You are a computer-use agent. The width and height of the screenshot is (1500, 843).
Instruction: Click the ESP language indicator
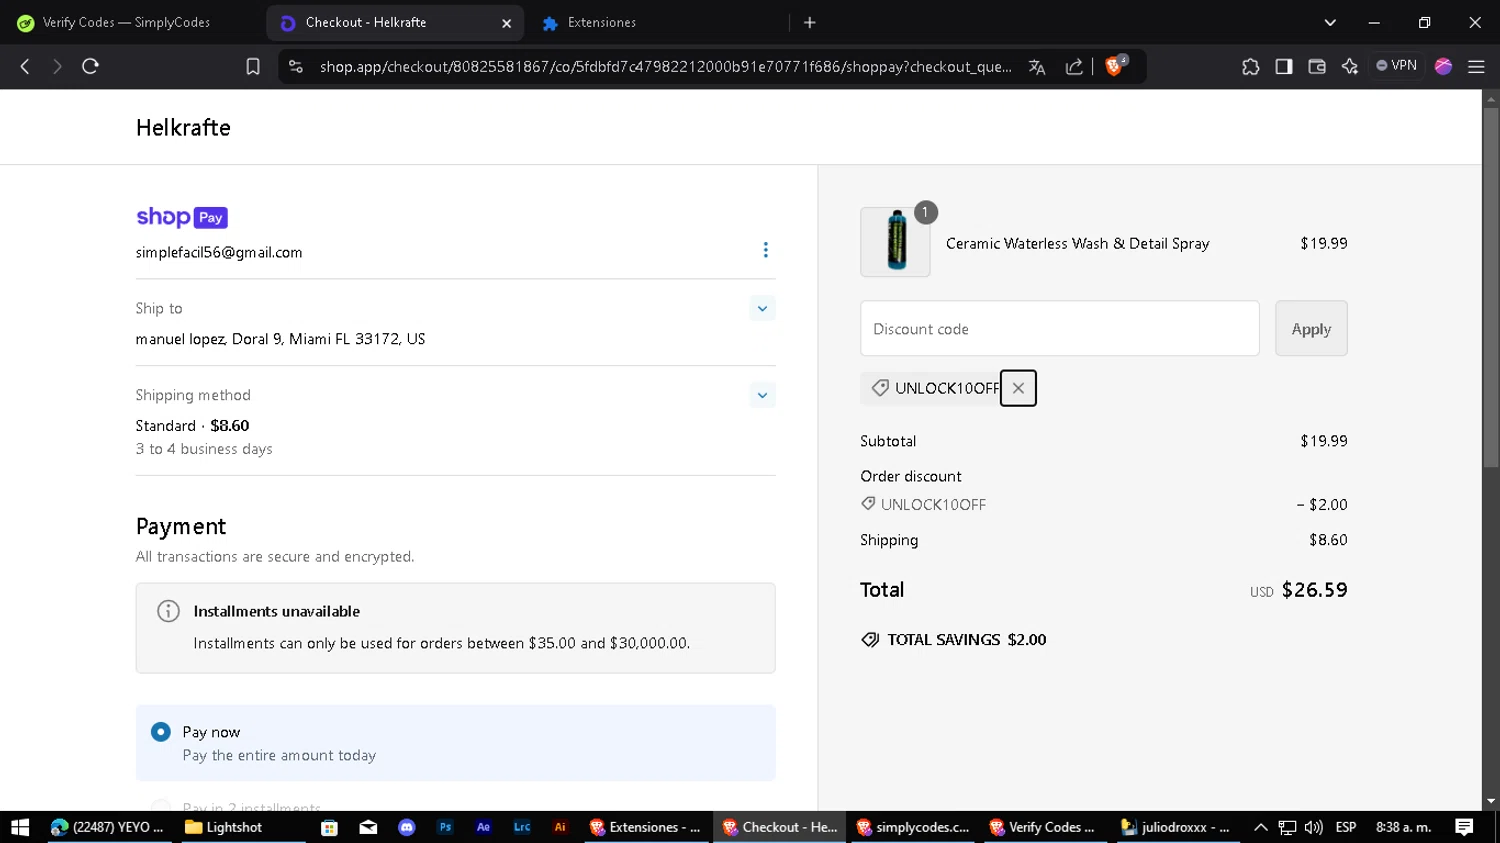1346,827
